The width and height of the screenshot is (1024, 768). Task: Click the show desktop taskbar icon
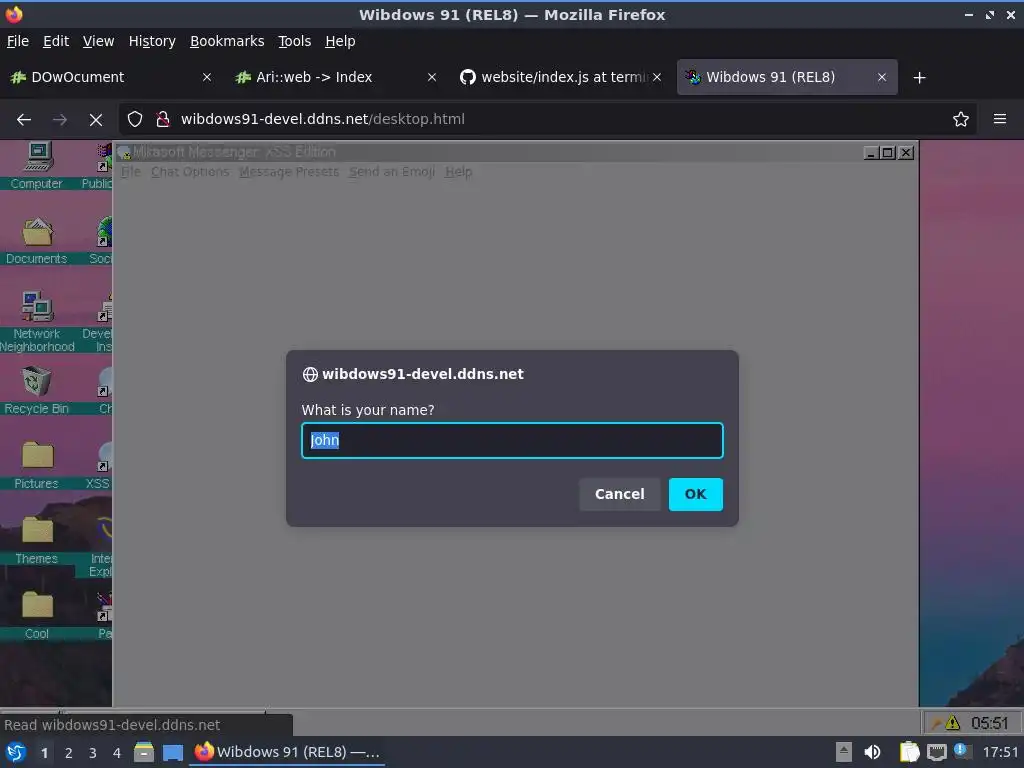click(x=173, y=752)
